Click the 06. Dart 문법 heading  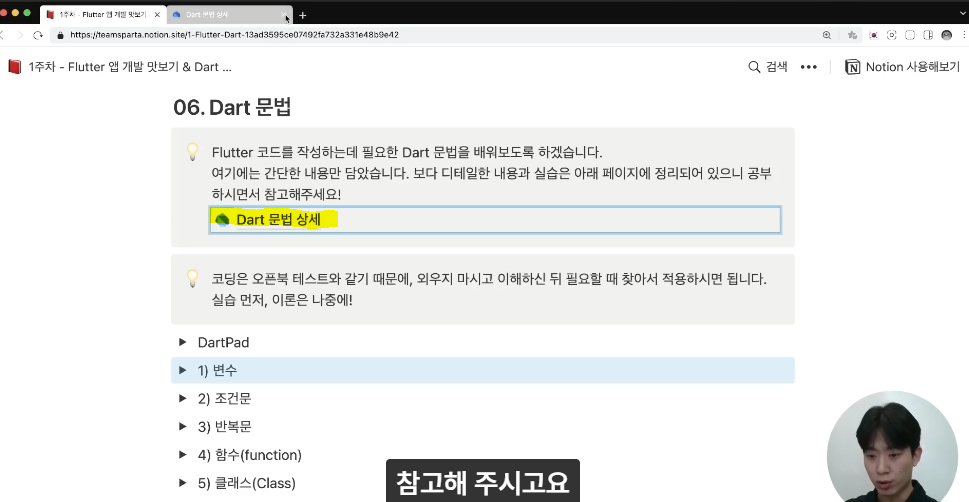click(x=232, y=108)
